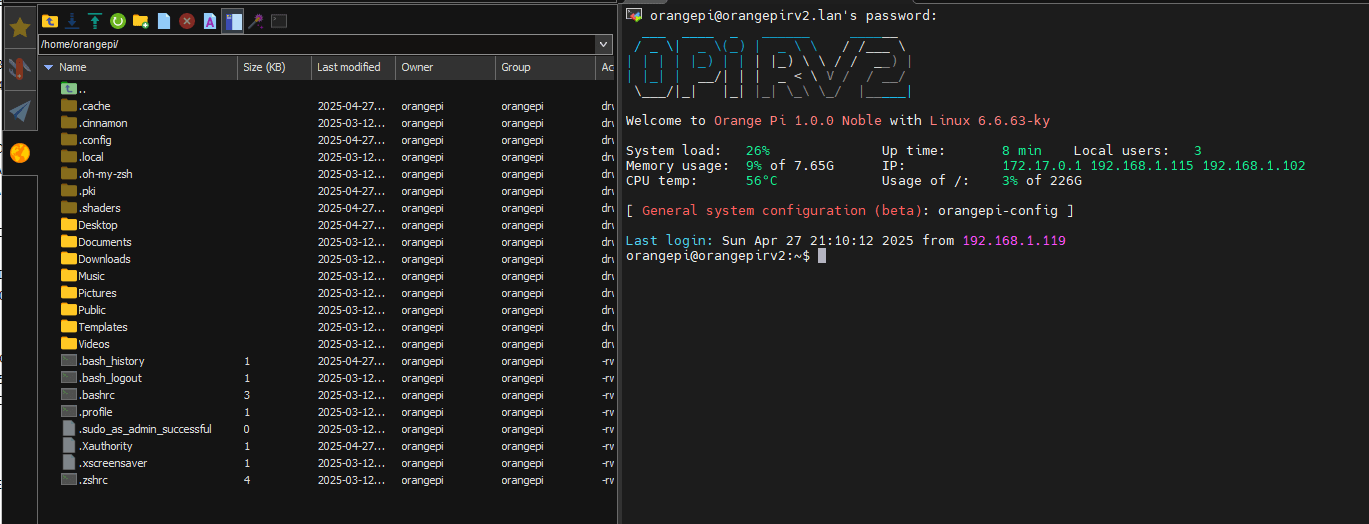
Task: Create a new file with toolbar icon
Action: pos(164,20)
